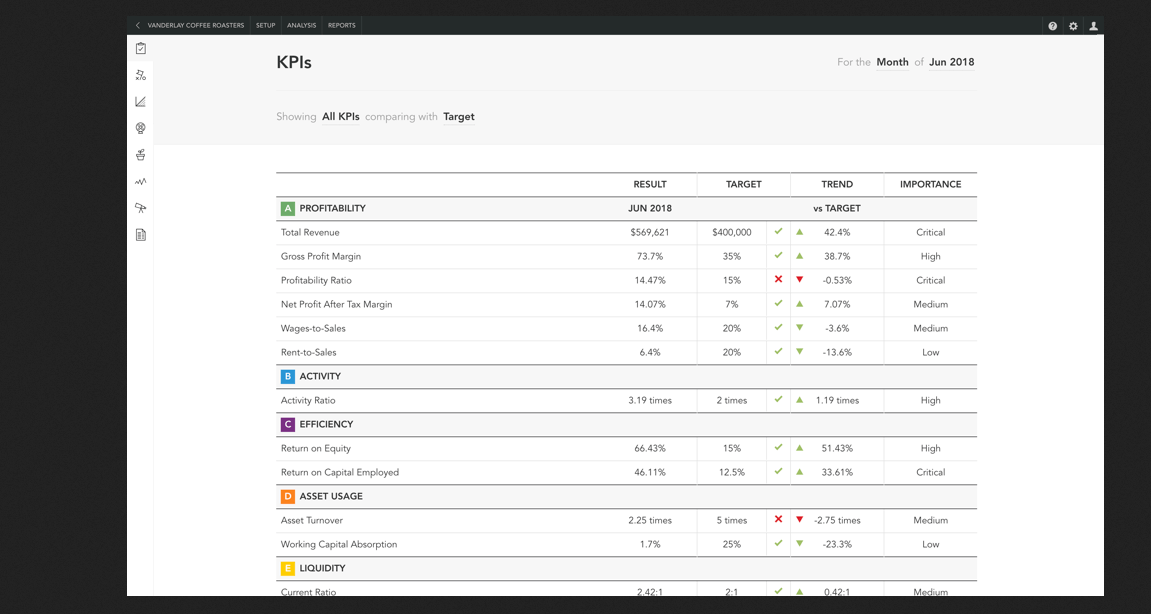Open the All KPIs filter dropdown
Image resolution: width=1151 pixels, height=614 pixels.
[340, 117]
